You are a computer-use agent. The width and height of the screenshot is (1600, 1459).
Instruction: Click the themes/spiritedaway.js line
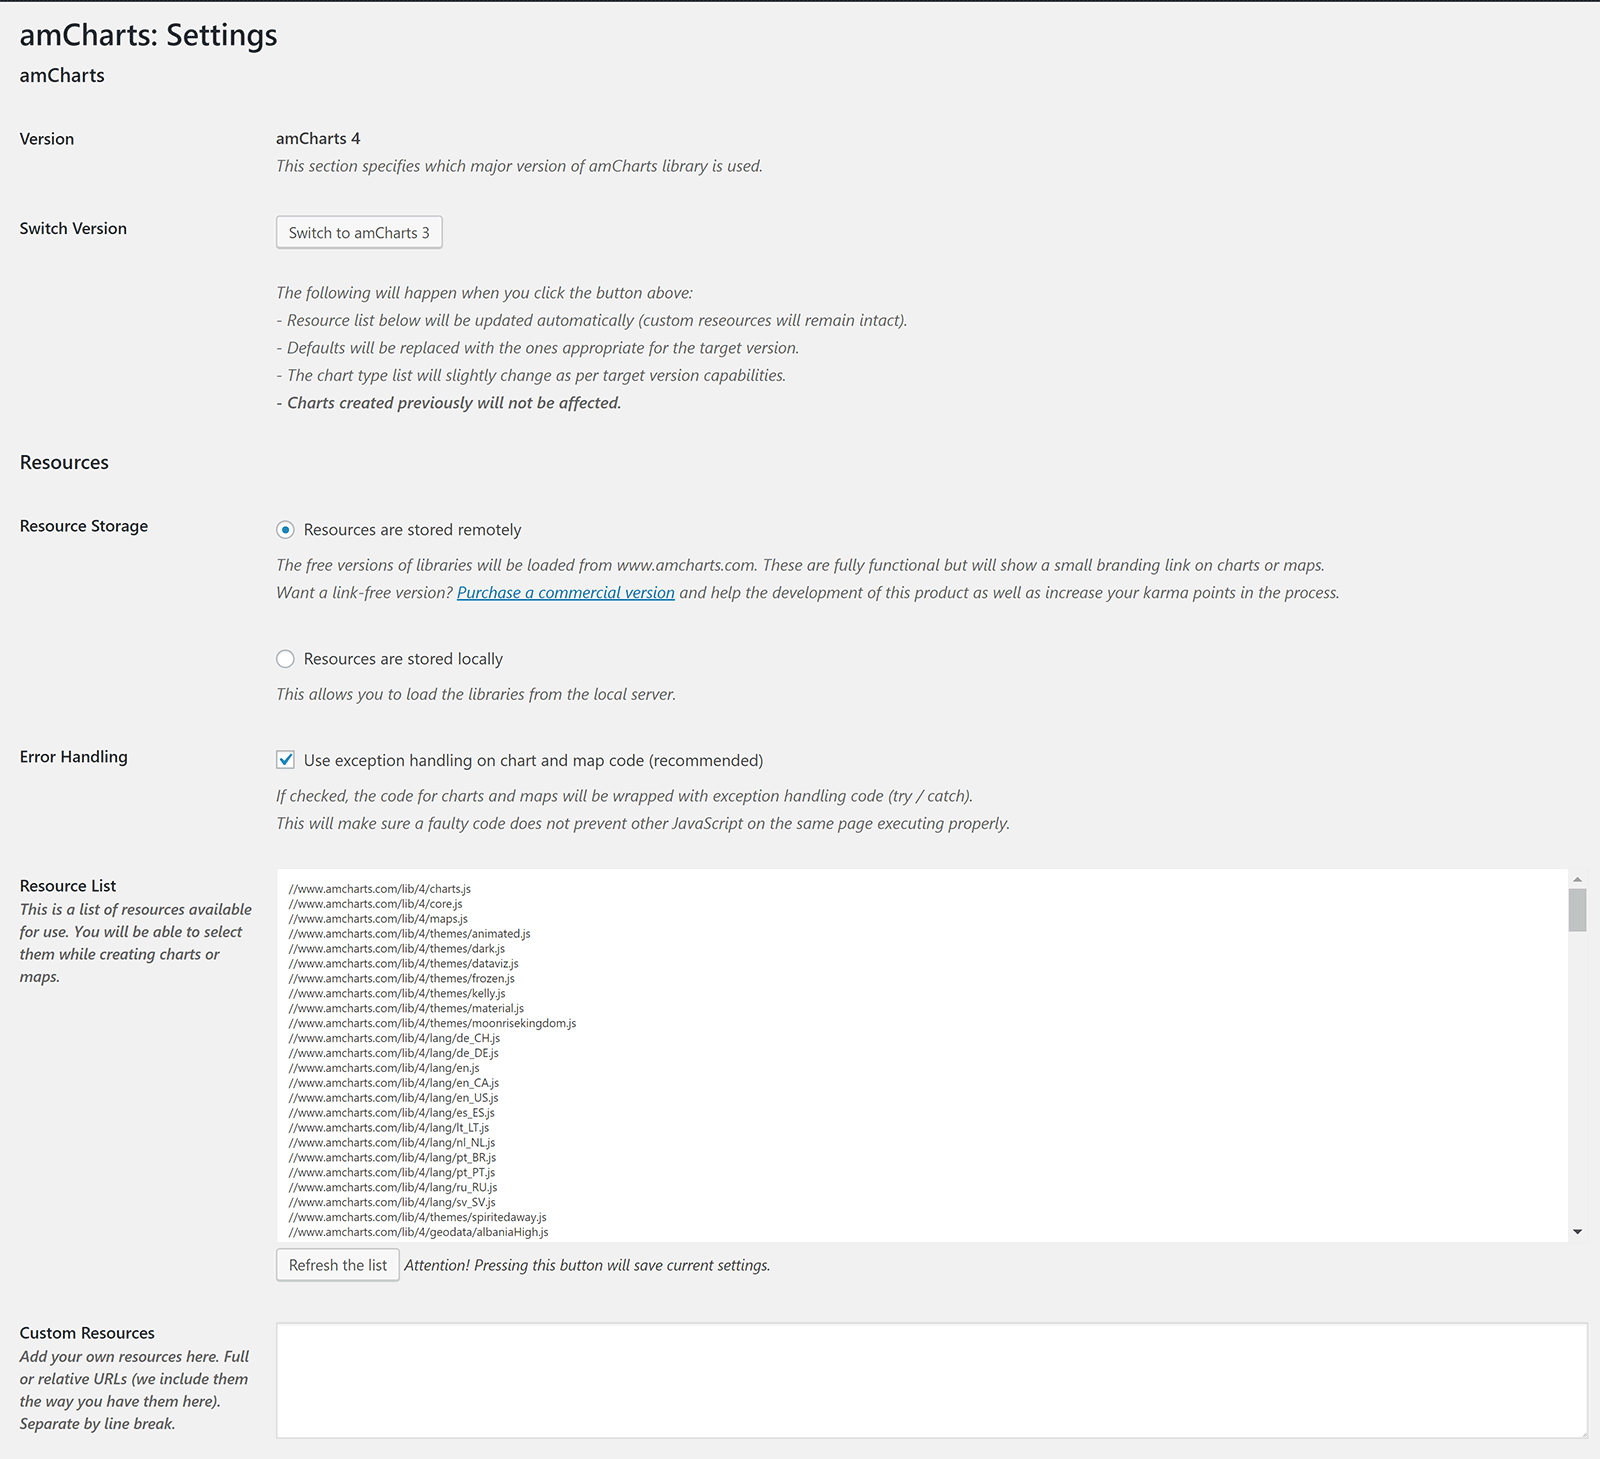(418, 1218)
